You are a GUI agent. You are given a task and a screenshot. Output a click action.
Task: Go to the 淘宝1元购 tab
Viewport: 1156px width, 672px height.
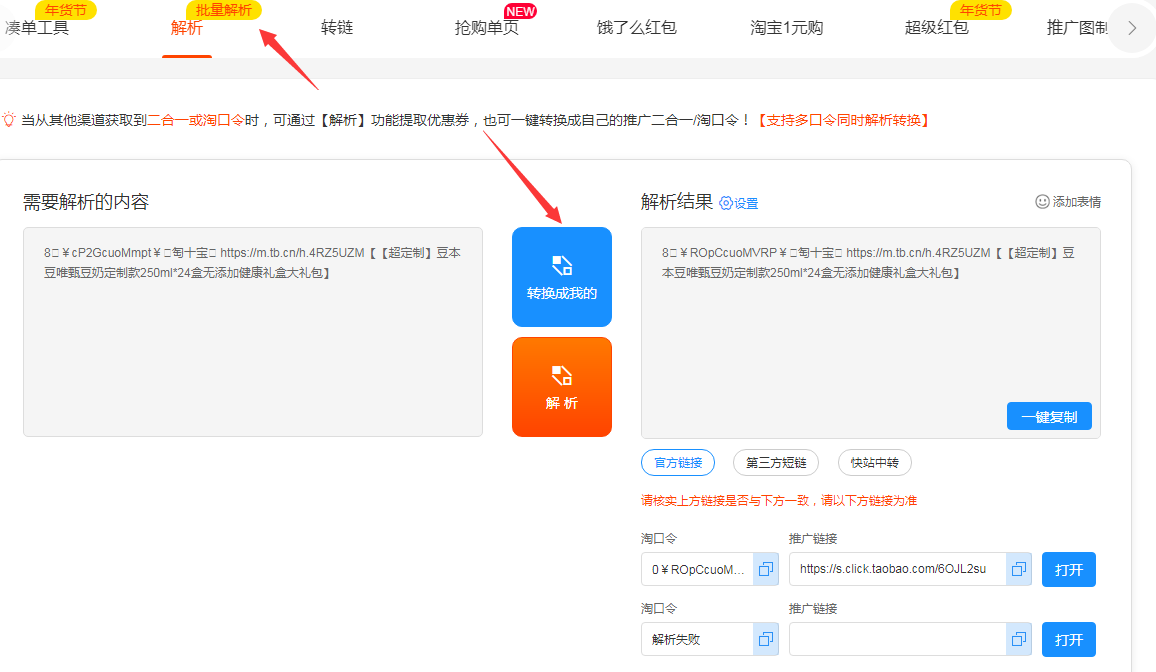click(x=787, y=28)
